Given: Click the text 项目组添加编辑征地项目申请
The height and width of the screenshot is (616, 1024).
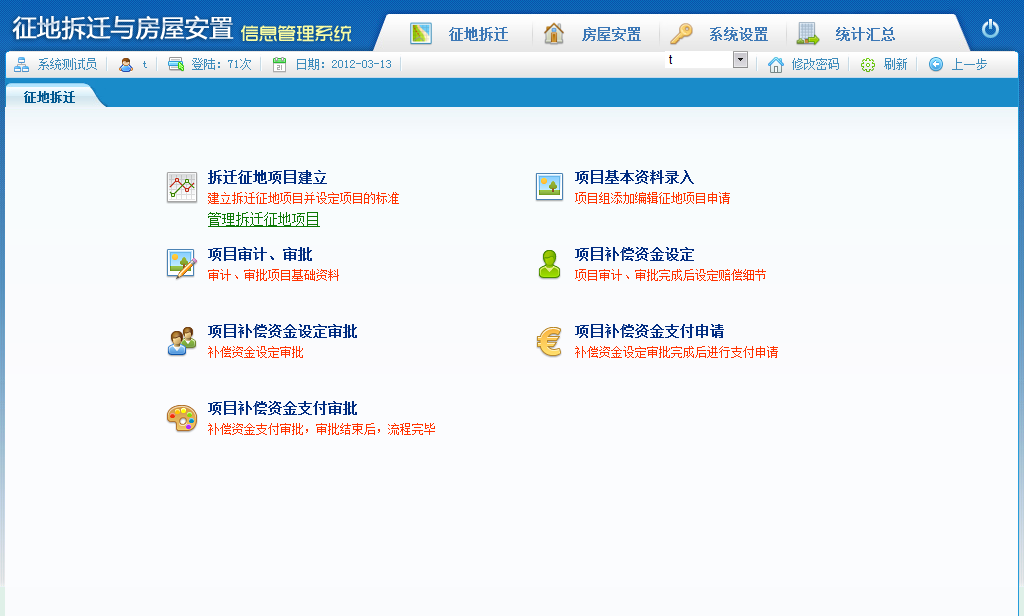Looking at the screenshot, I should pos(652,198).
